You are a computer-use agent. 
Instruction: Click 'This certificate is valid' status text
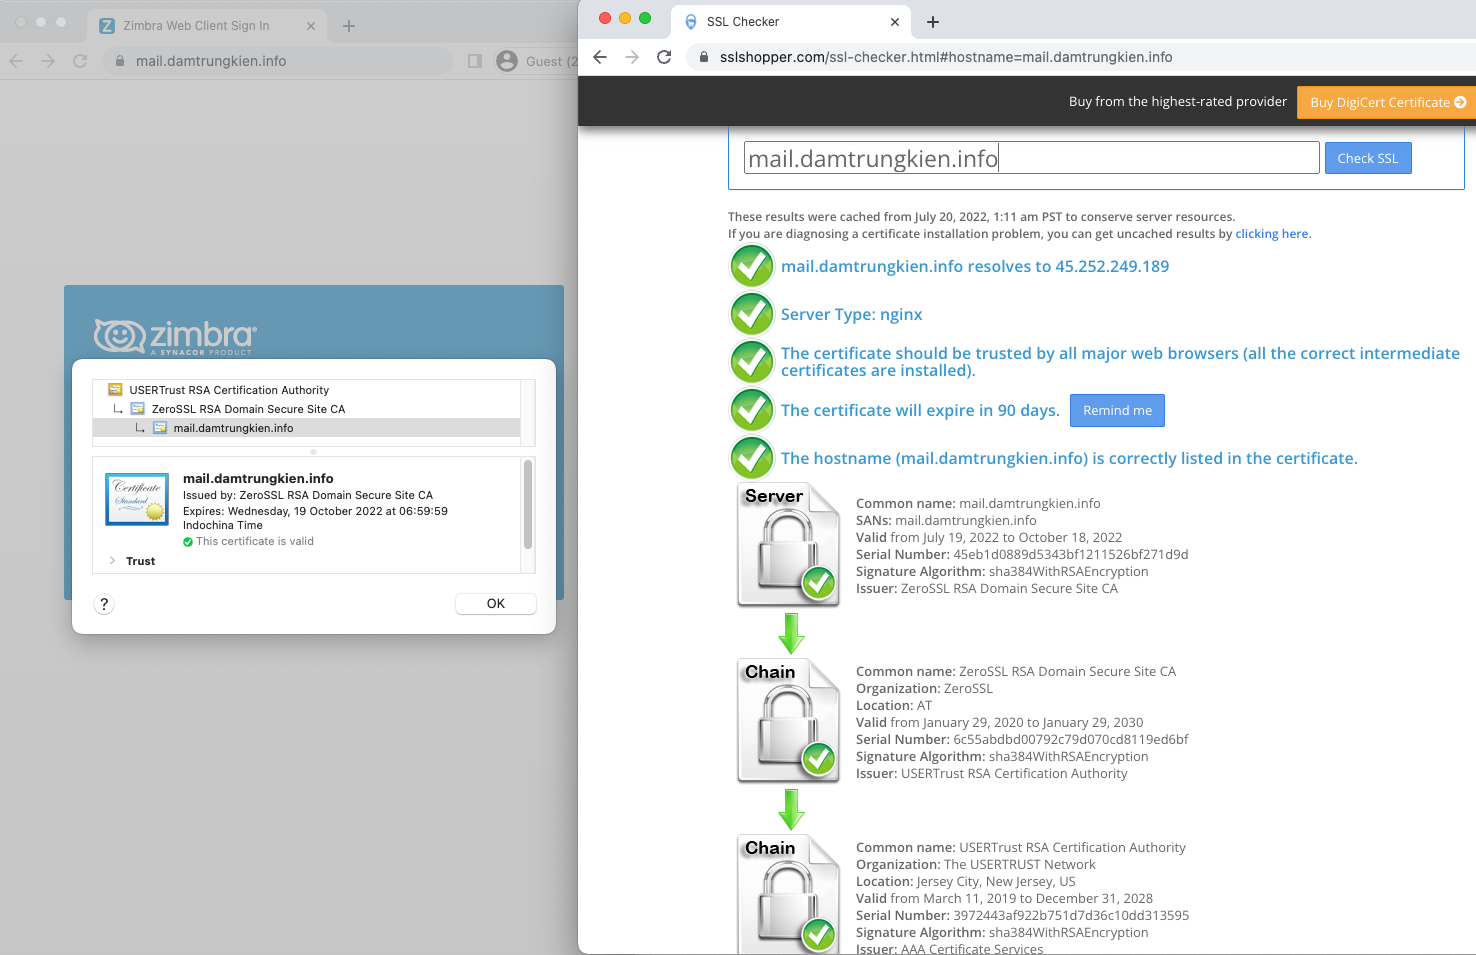click(255, 541)
